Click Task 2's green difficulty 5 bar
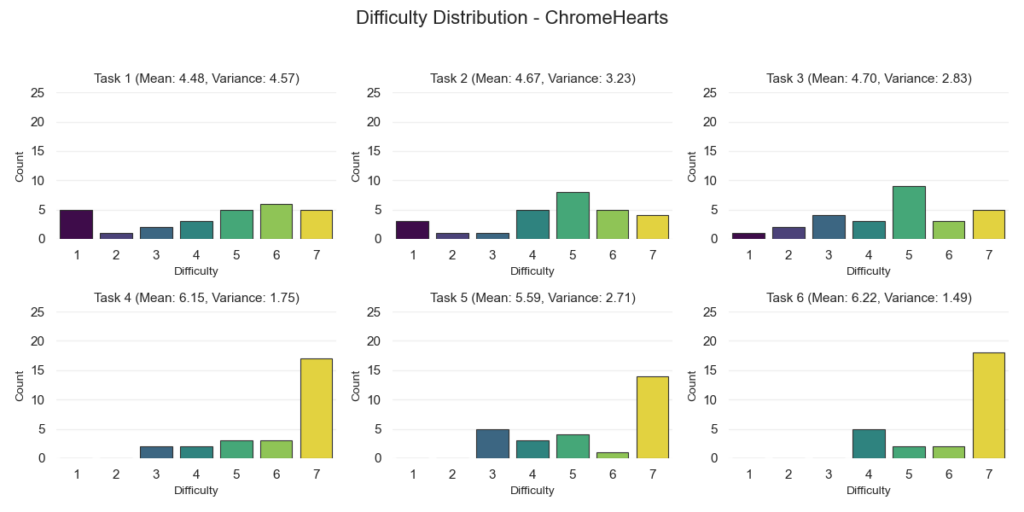 tap(571, 216)
